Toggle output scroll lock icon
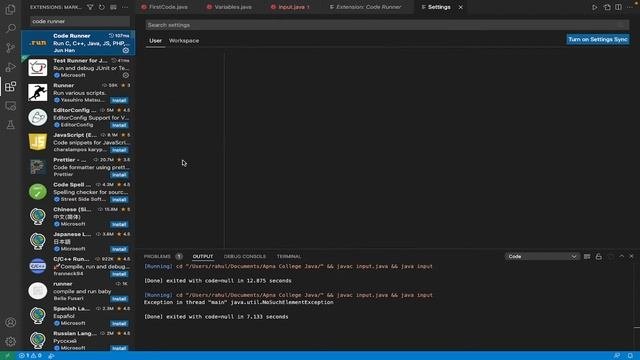640x360 pixels. pyautogui.click(x=598, y=256)
